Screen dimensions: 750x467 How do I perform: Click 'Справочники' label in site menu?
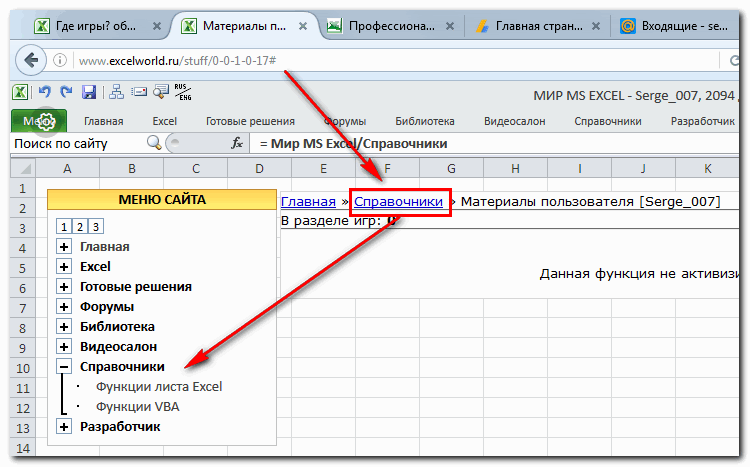point(122,367)
